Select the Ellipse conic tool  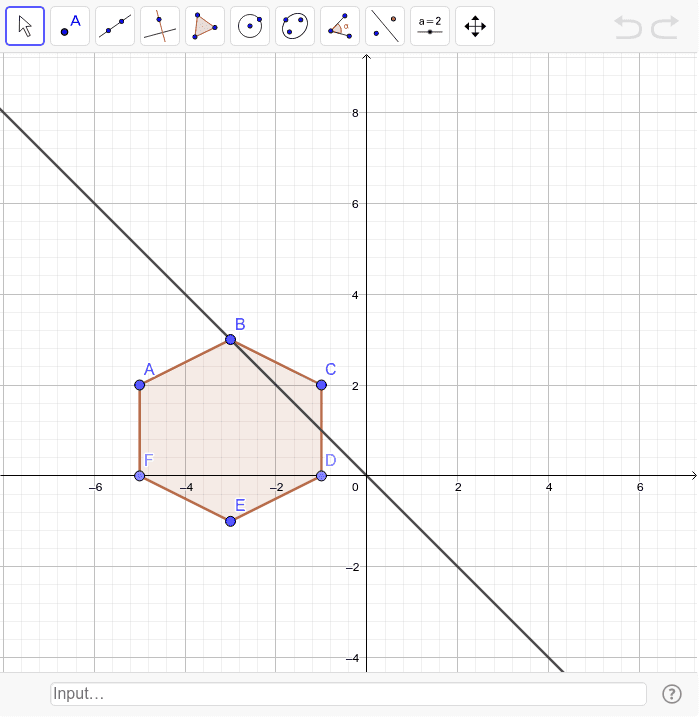(295, 26)
